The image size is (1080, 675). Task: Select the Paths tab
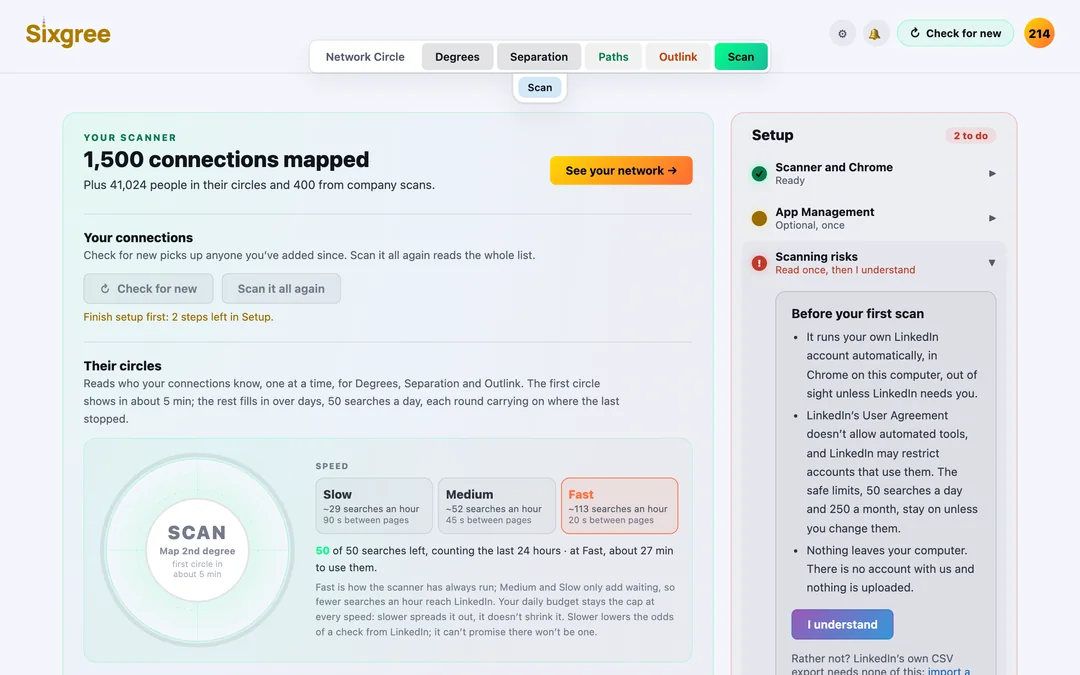pyautogui.click(x=613, y=56)
